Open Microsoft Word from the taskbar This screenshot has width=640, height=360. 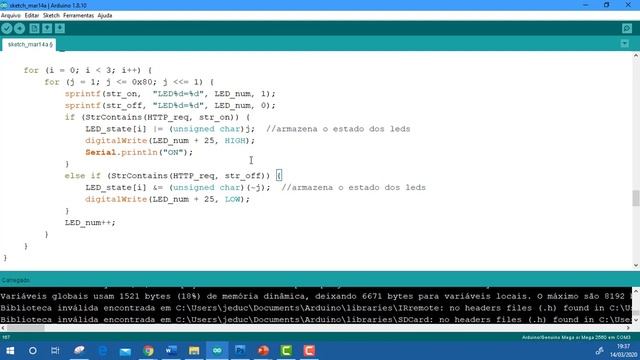[x=171, y=351]
